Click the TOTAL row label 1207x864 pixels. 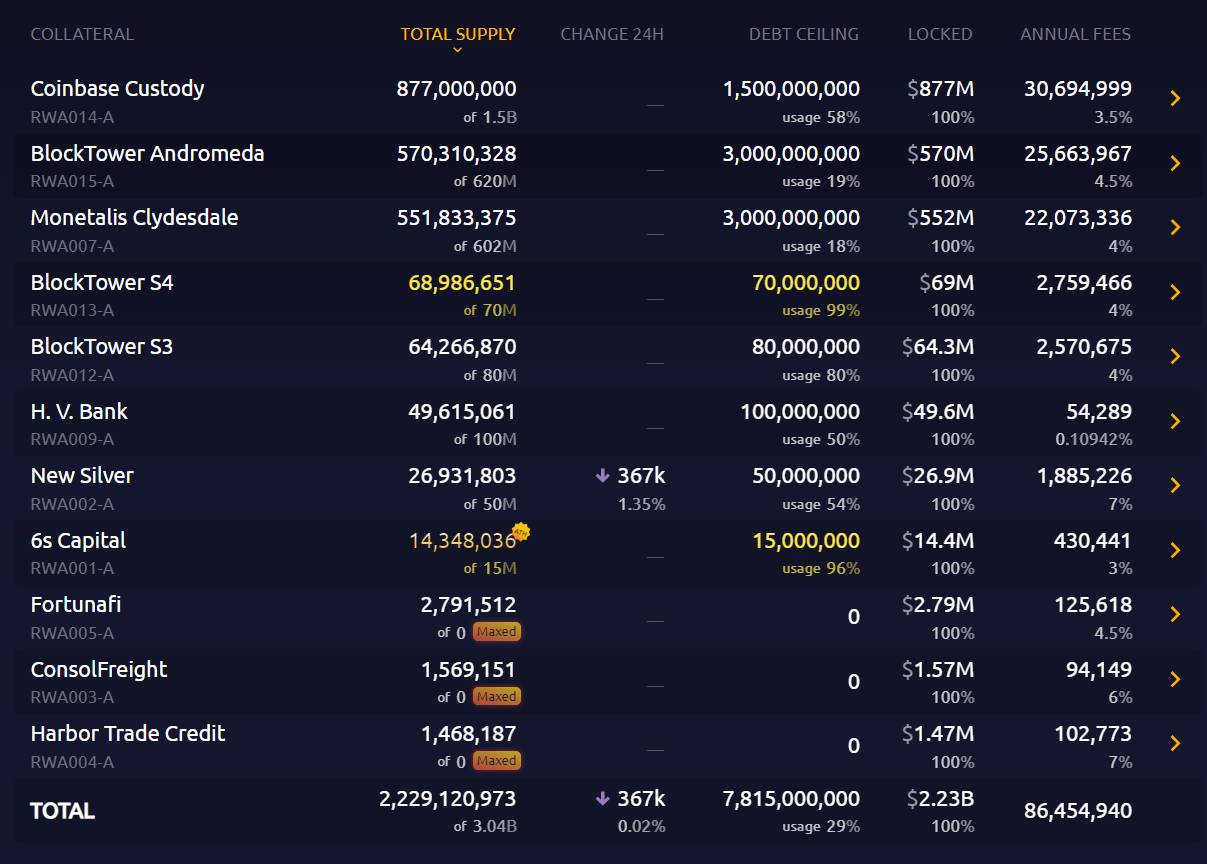(63, 811)
